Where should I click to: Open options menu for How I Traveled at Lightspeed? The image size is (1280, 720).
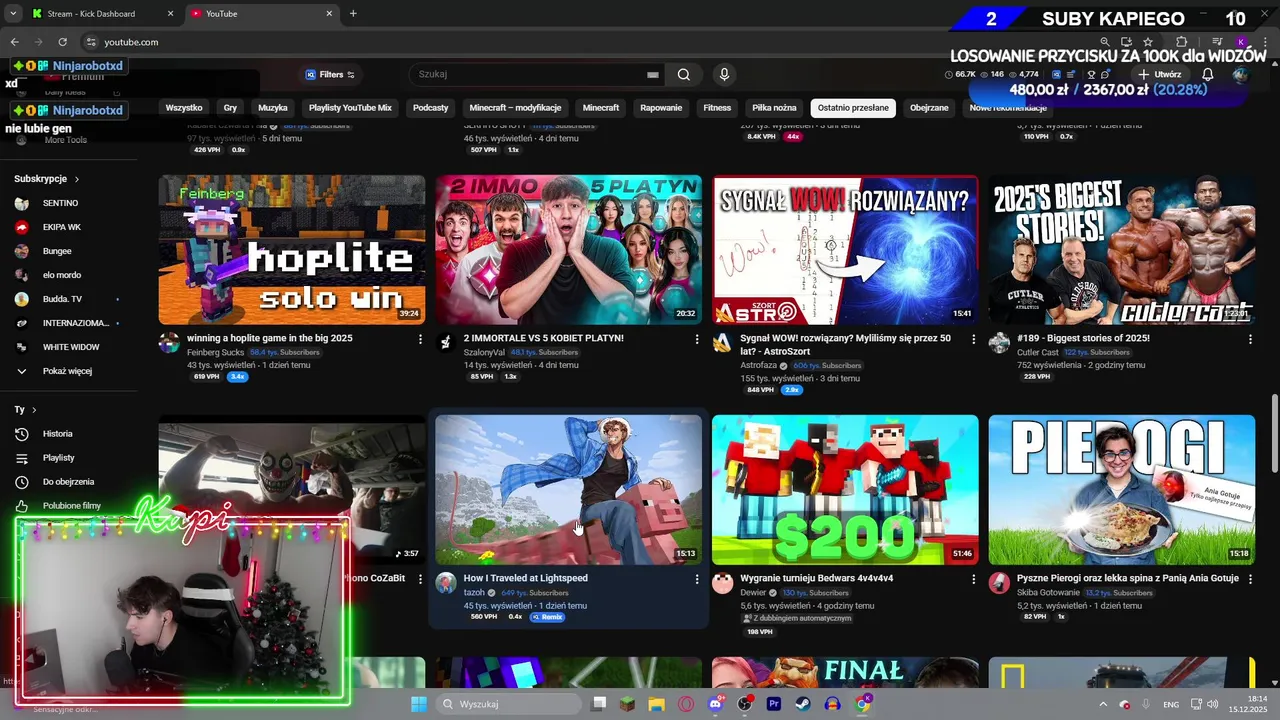coord(697,579)
